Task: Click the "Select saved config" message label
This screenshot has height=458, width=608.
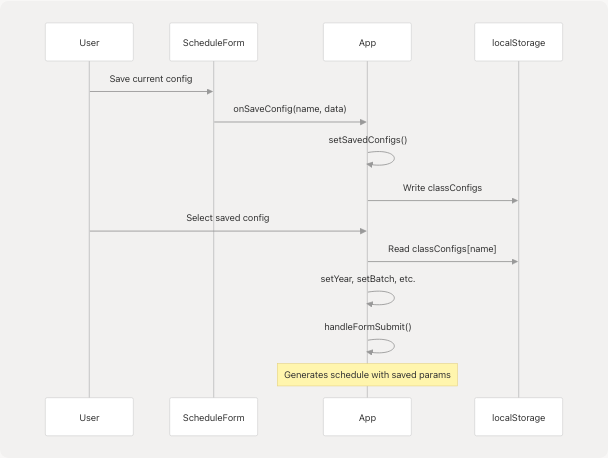Action: [227, 217]
